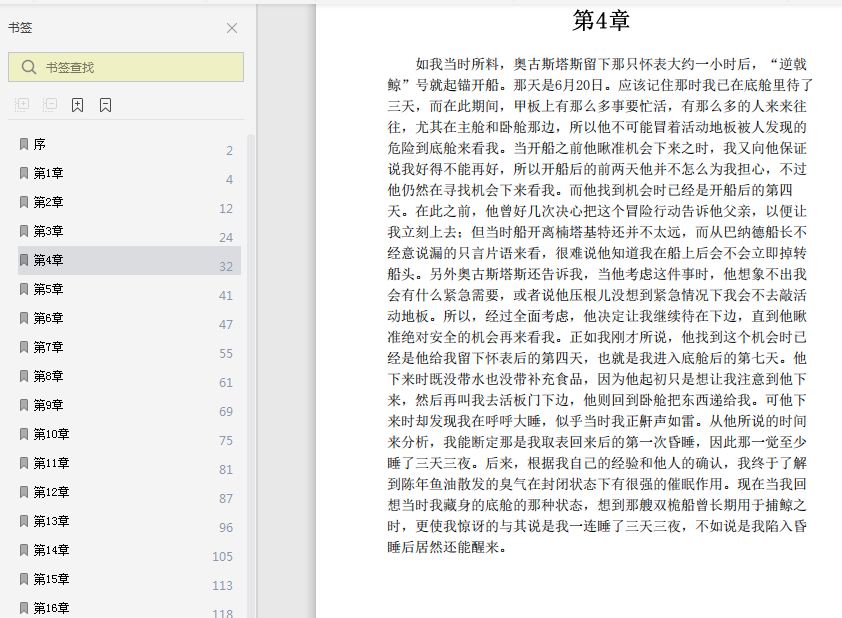This screenshot has height=618, width=842.
Task: Click the expand all bookmarks icon
Action: [x=22, y=105]
